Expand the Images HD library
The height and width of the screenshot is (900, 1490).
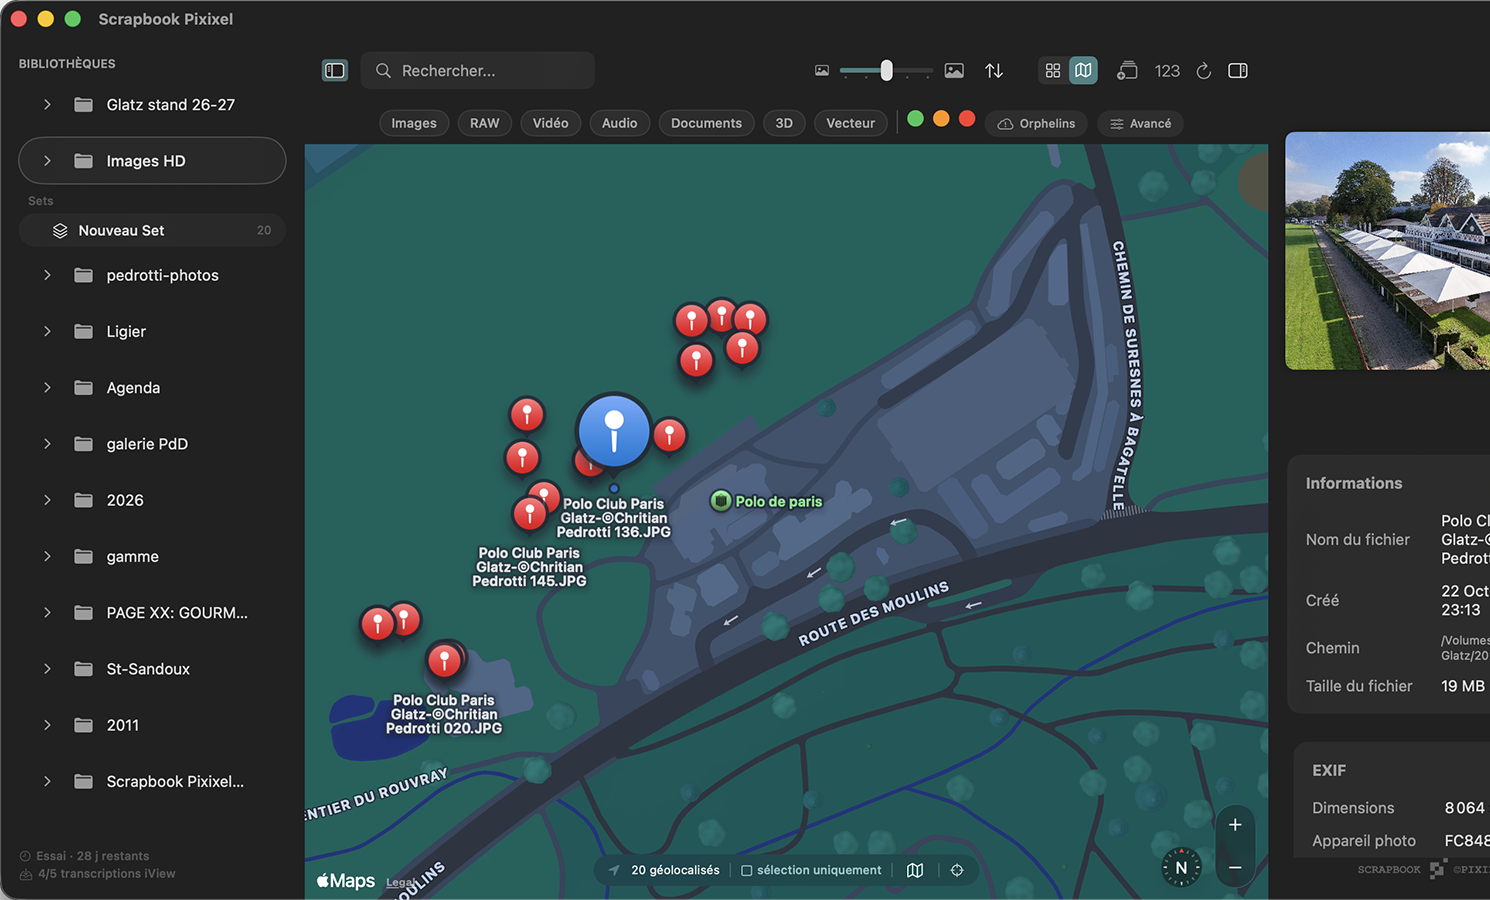click(x=47, y=161)
